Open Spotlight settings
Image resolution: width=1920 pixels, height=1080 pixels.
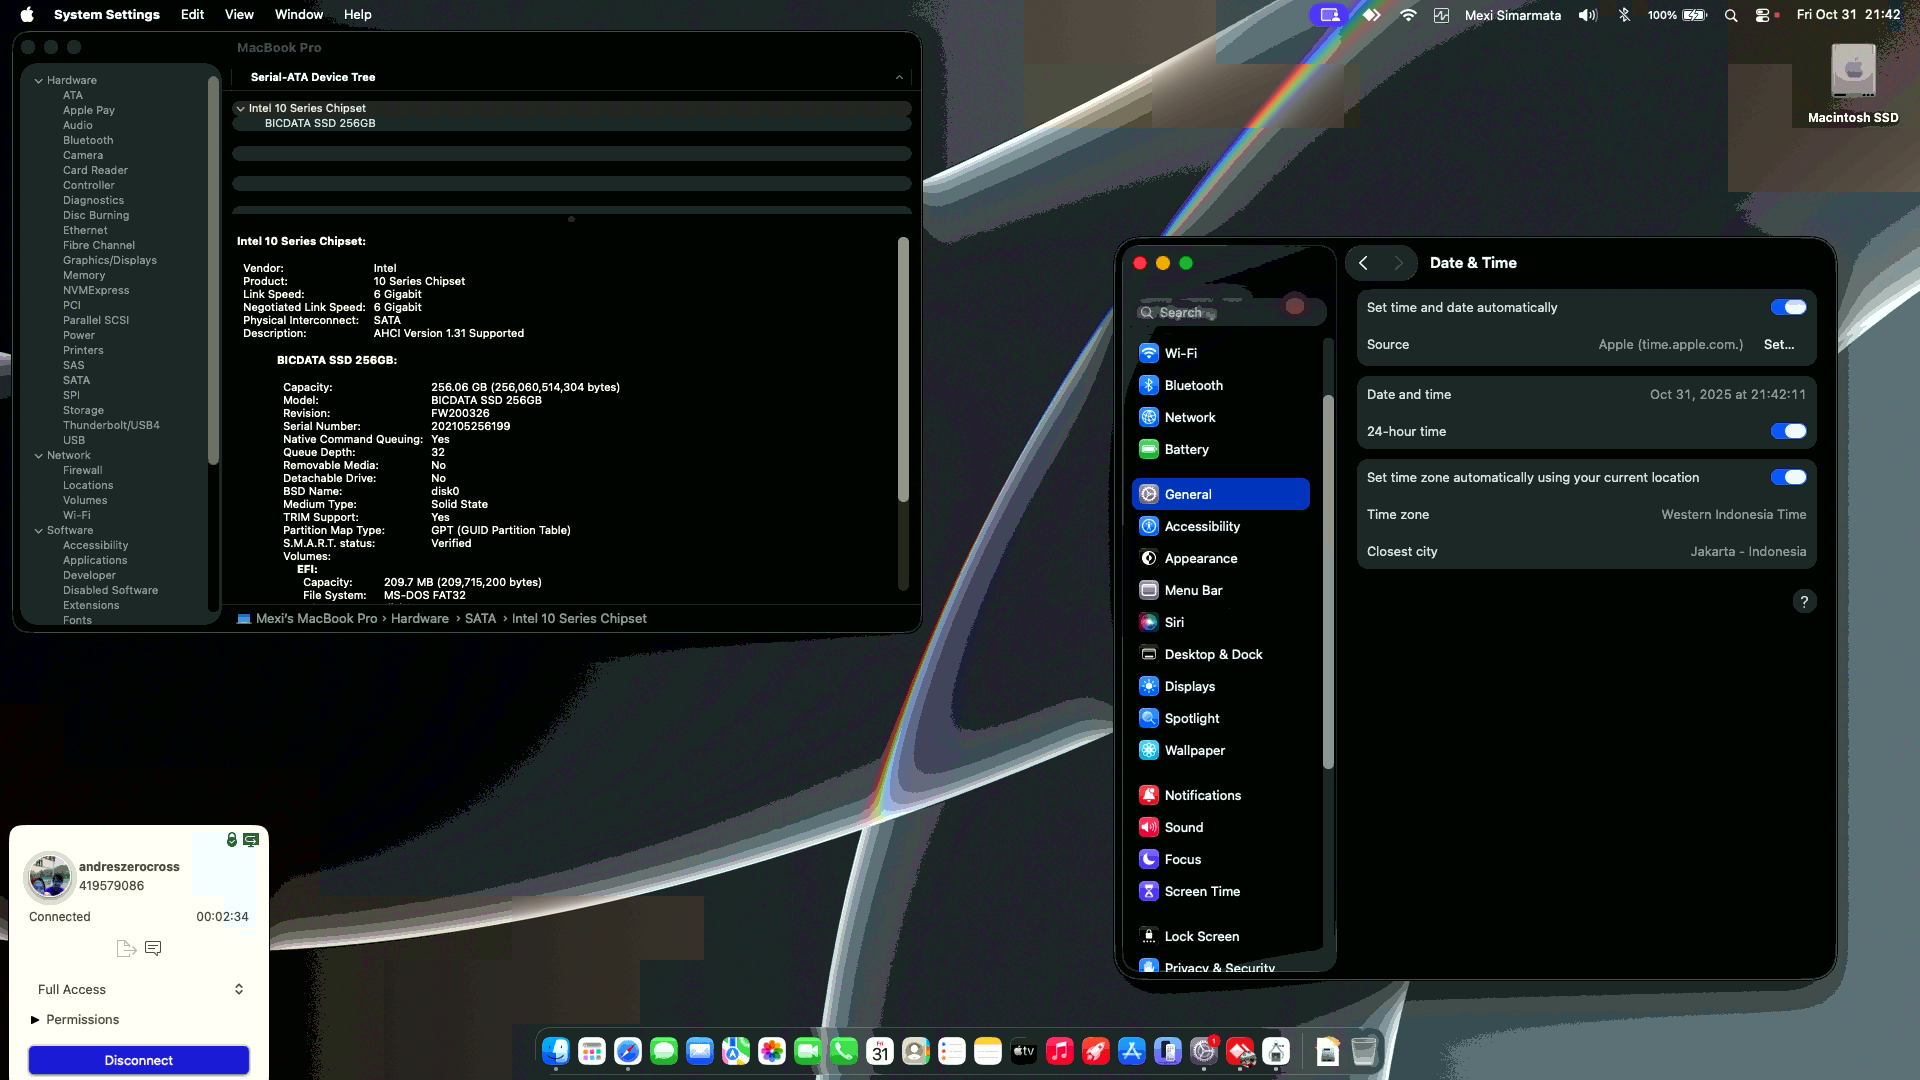pyautogui.click(x=1220, y=718)
